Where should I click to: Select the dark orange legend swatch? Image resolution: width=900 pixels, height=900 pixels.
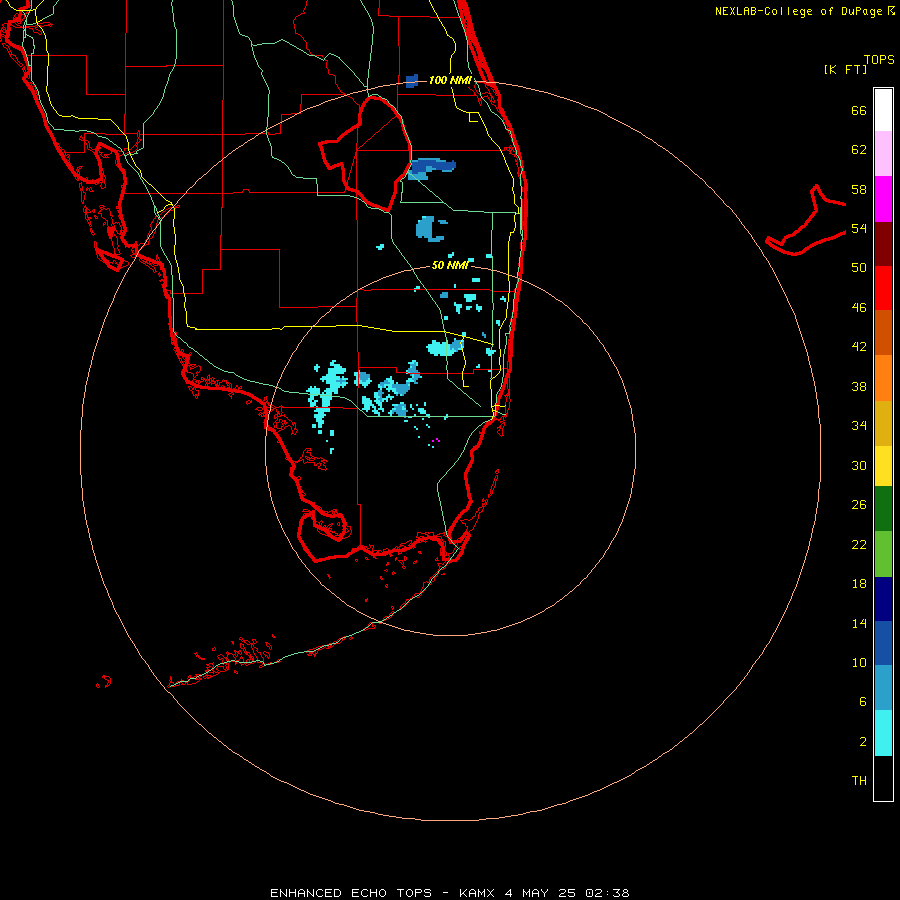(x=883, y=333)
